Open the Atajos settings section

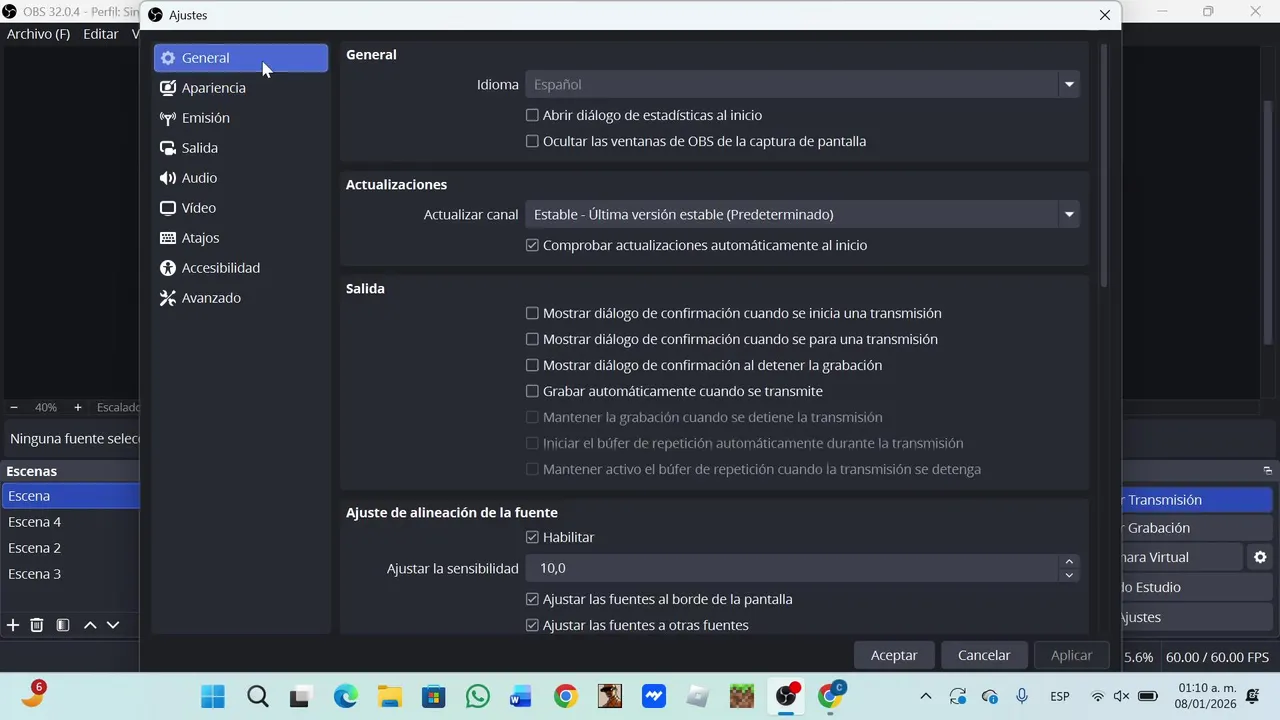241,238
